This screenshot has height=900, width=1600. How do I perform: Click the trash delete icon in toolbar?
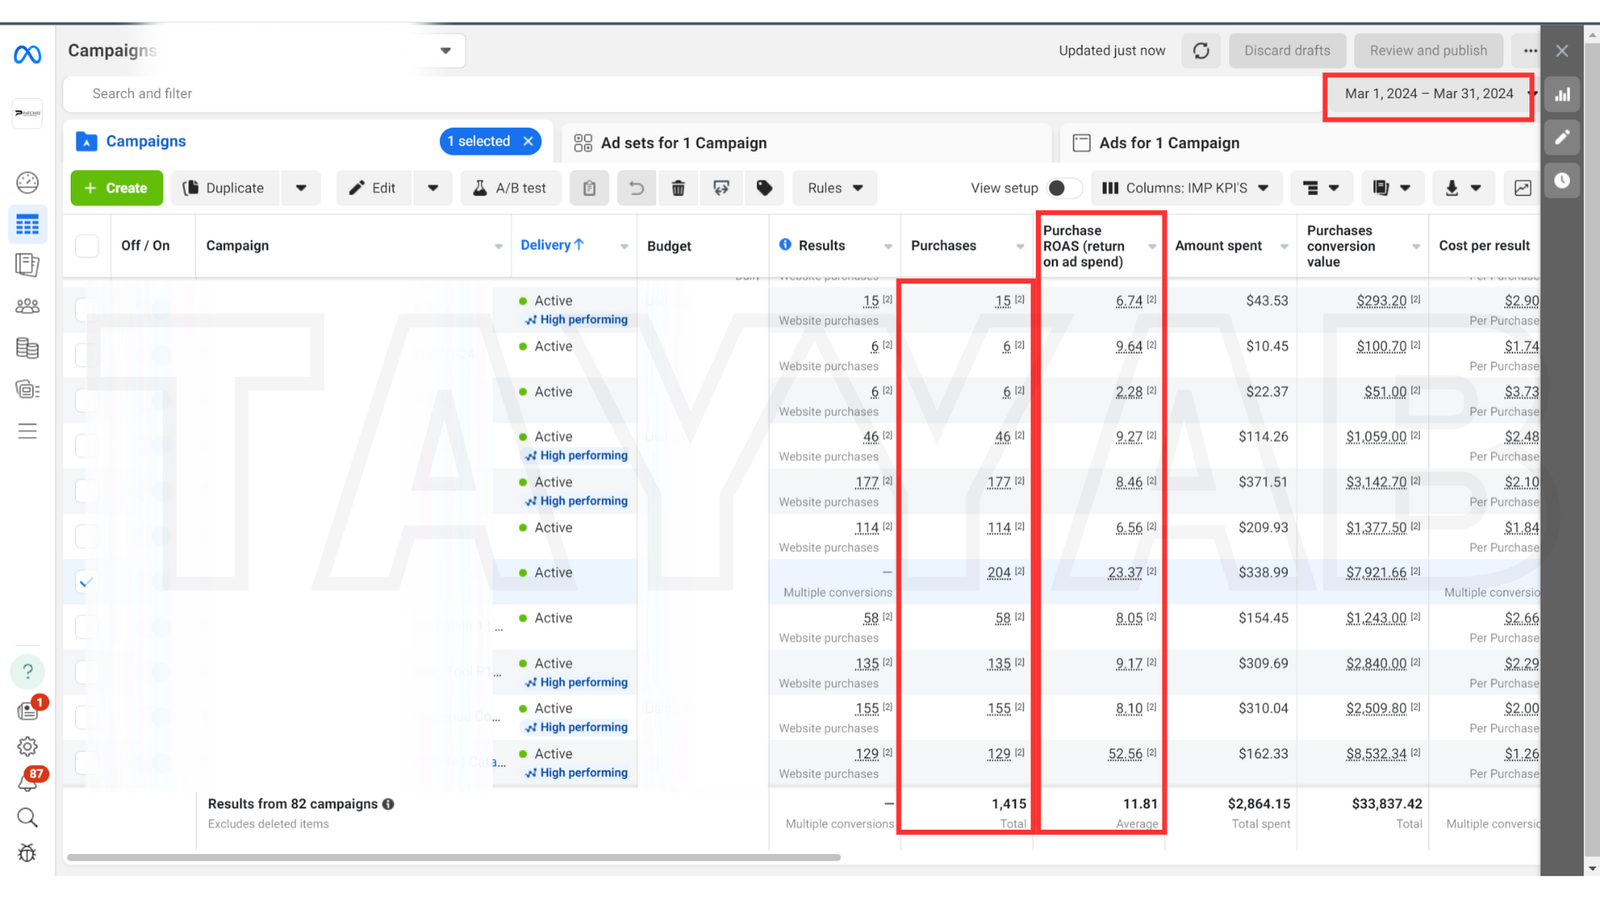click(x=678, y=188)
